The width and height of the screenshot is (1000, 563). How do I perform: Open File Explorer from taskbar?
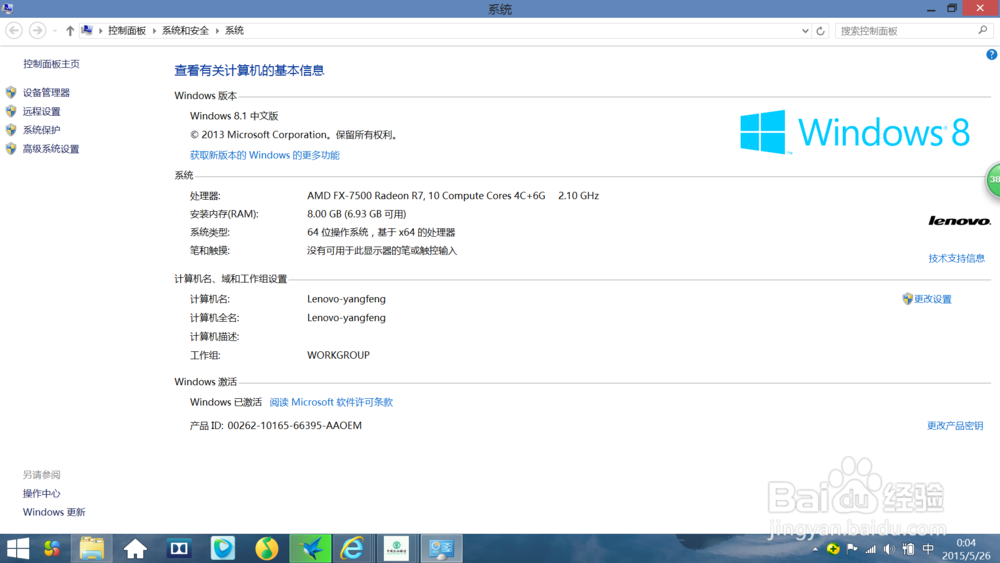92,548
